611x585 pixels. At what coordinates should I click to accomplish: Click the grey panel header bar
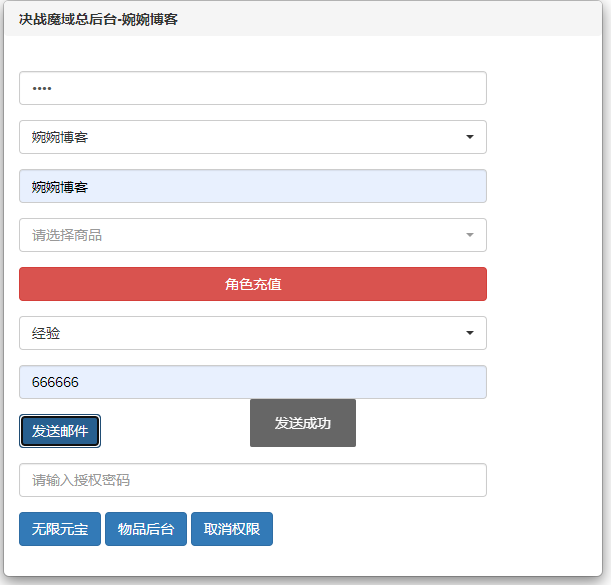[x=400, y=19]
